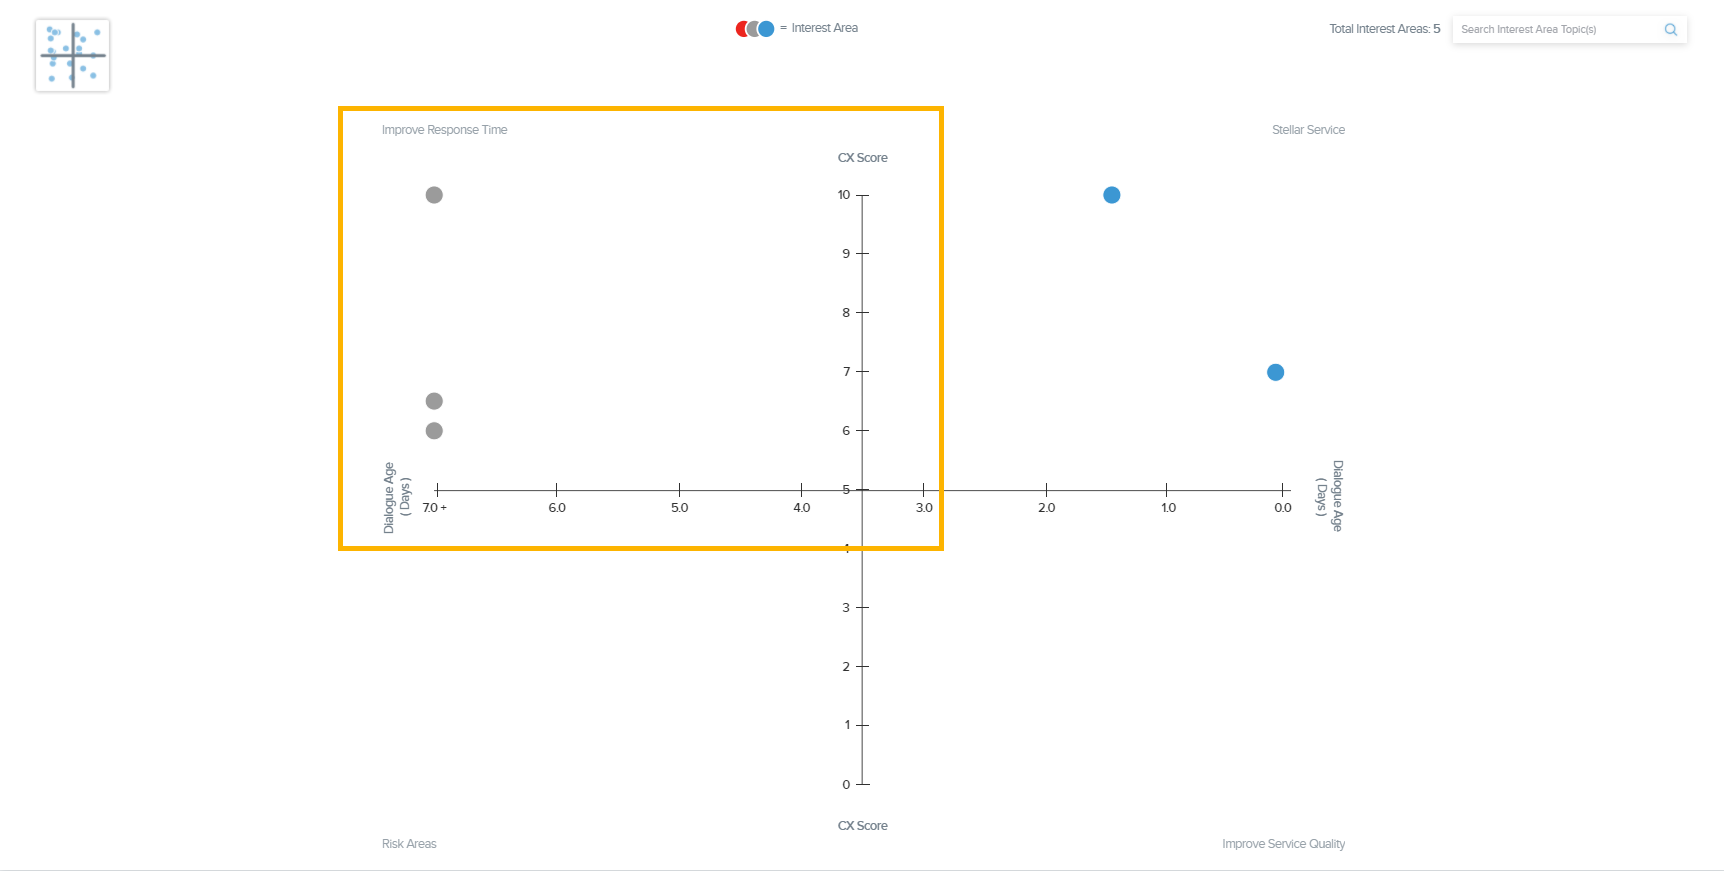This screenshot has height=871, width=1724.
Task: Click the Improve Service Quality quadrant label
Action: (1283, 844)
